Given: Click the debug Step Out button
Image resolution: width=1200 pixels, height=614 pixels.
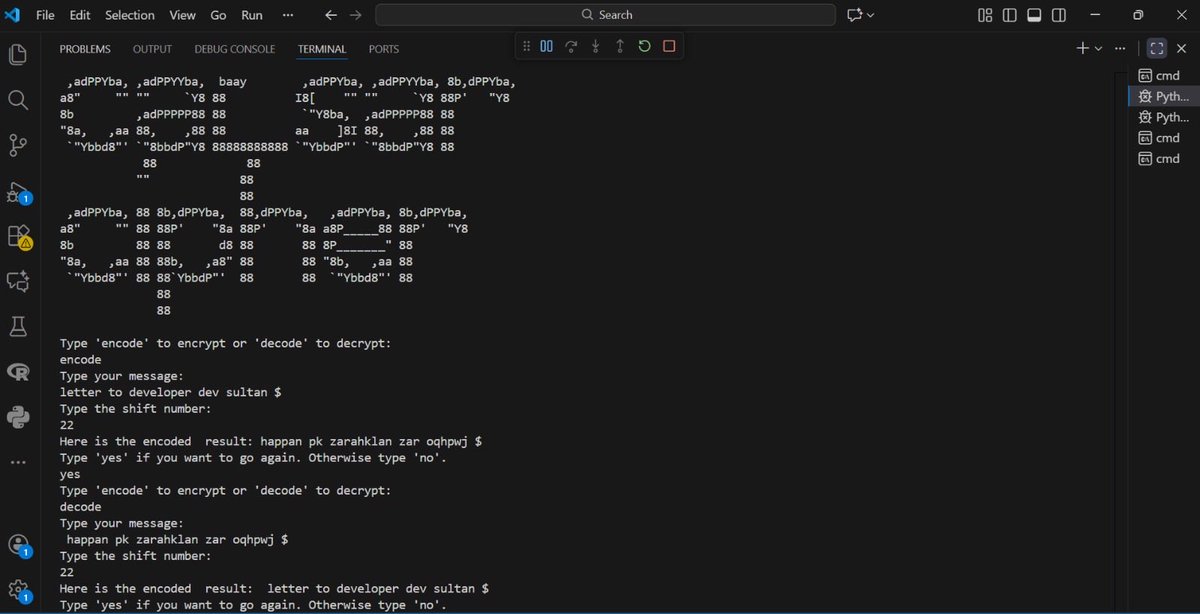Looking at the screenshot, I should [x=620, y=46].
